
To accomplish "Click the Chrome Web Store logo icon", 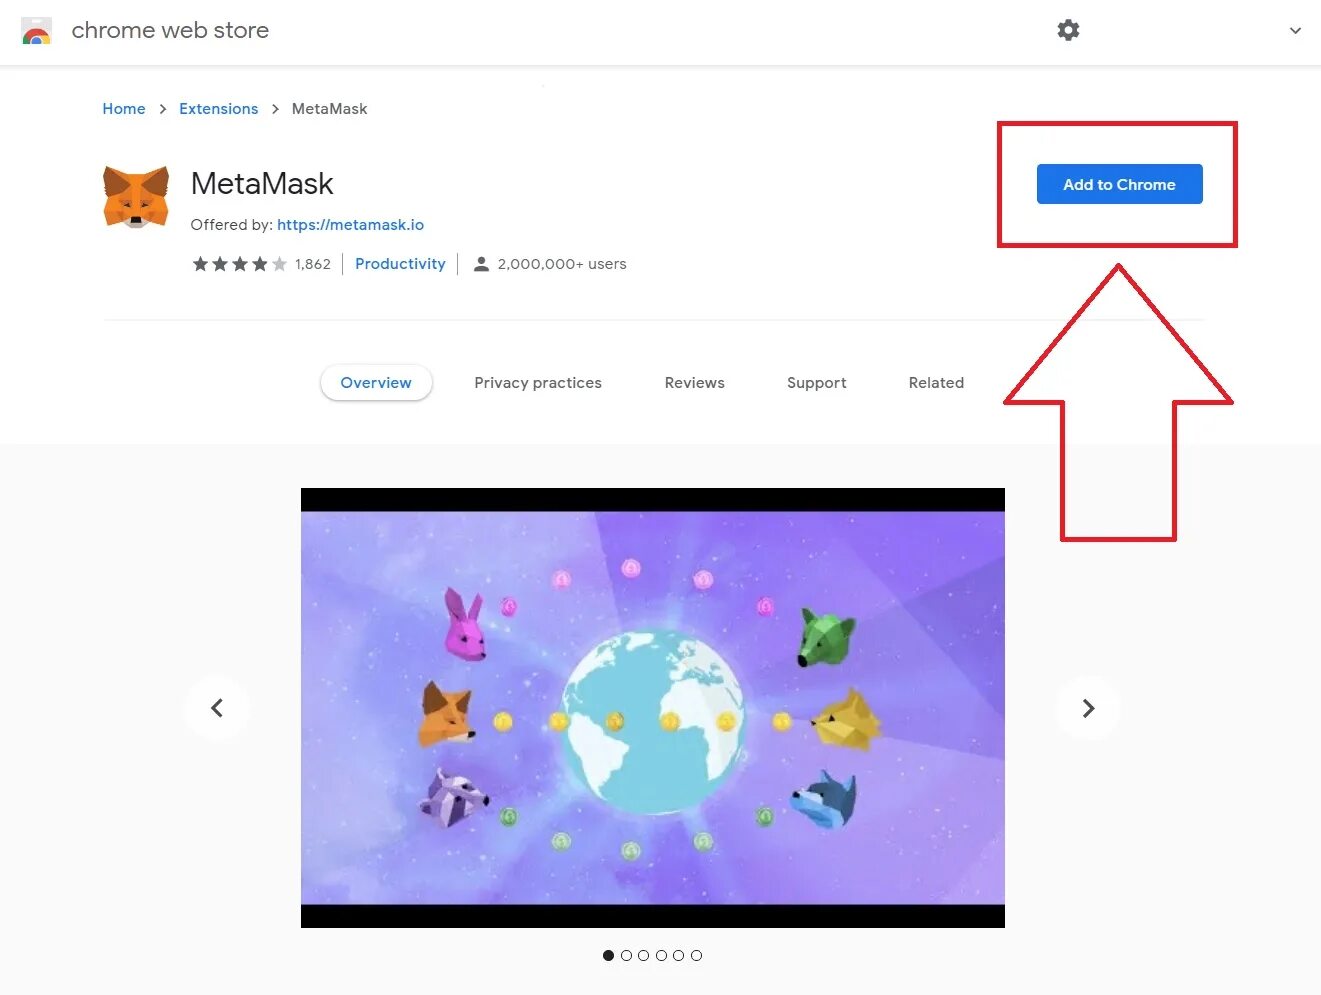I will click(x=36, y=31).
